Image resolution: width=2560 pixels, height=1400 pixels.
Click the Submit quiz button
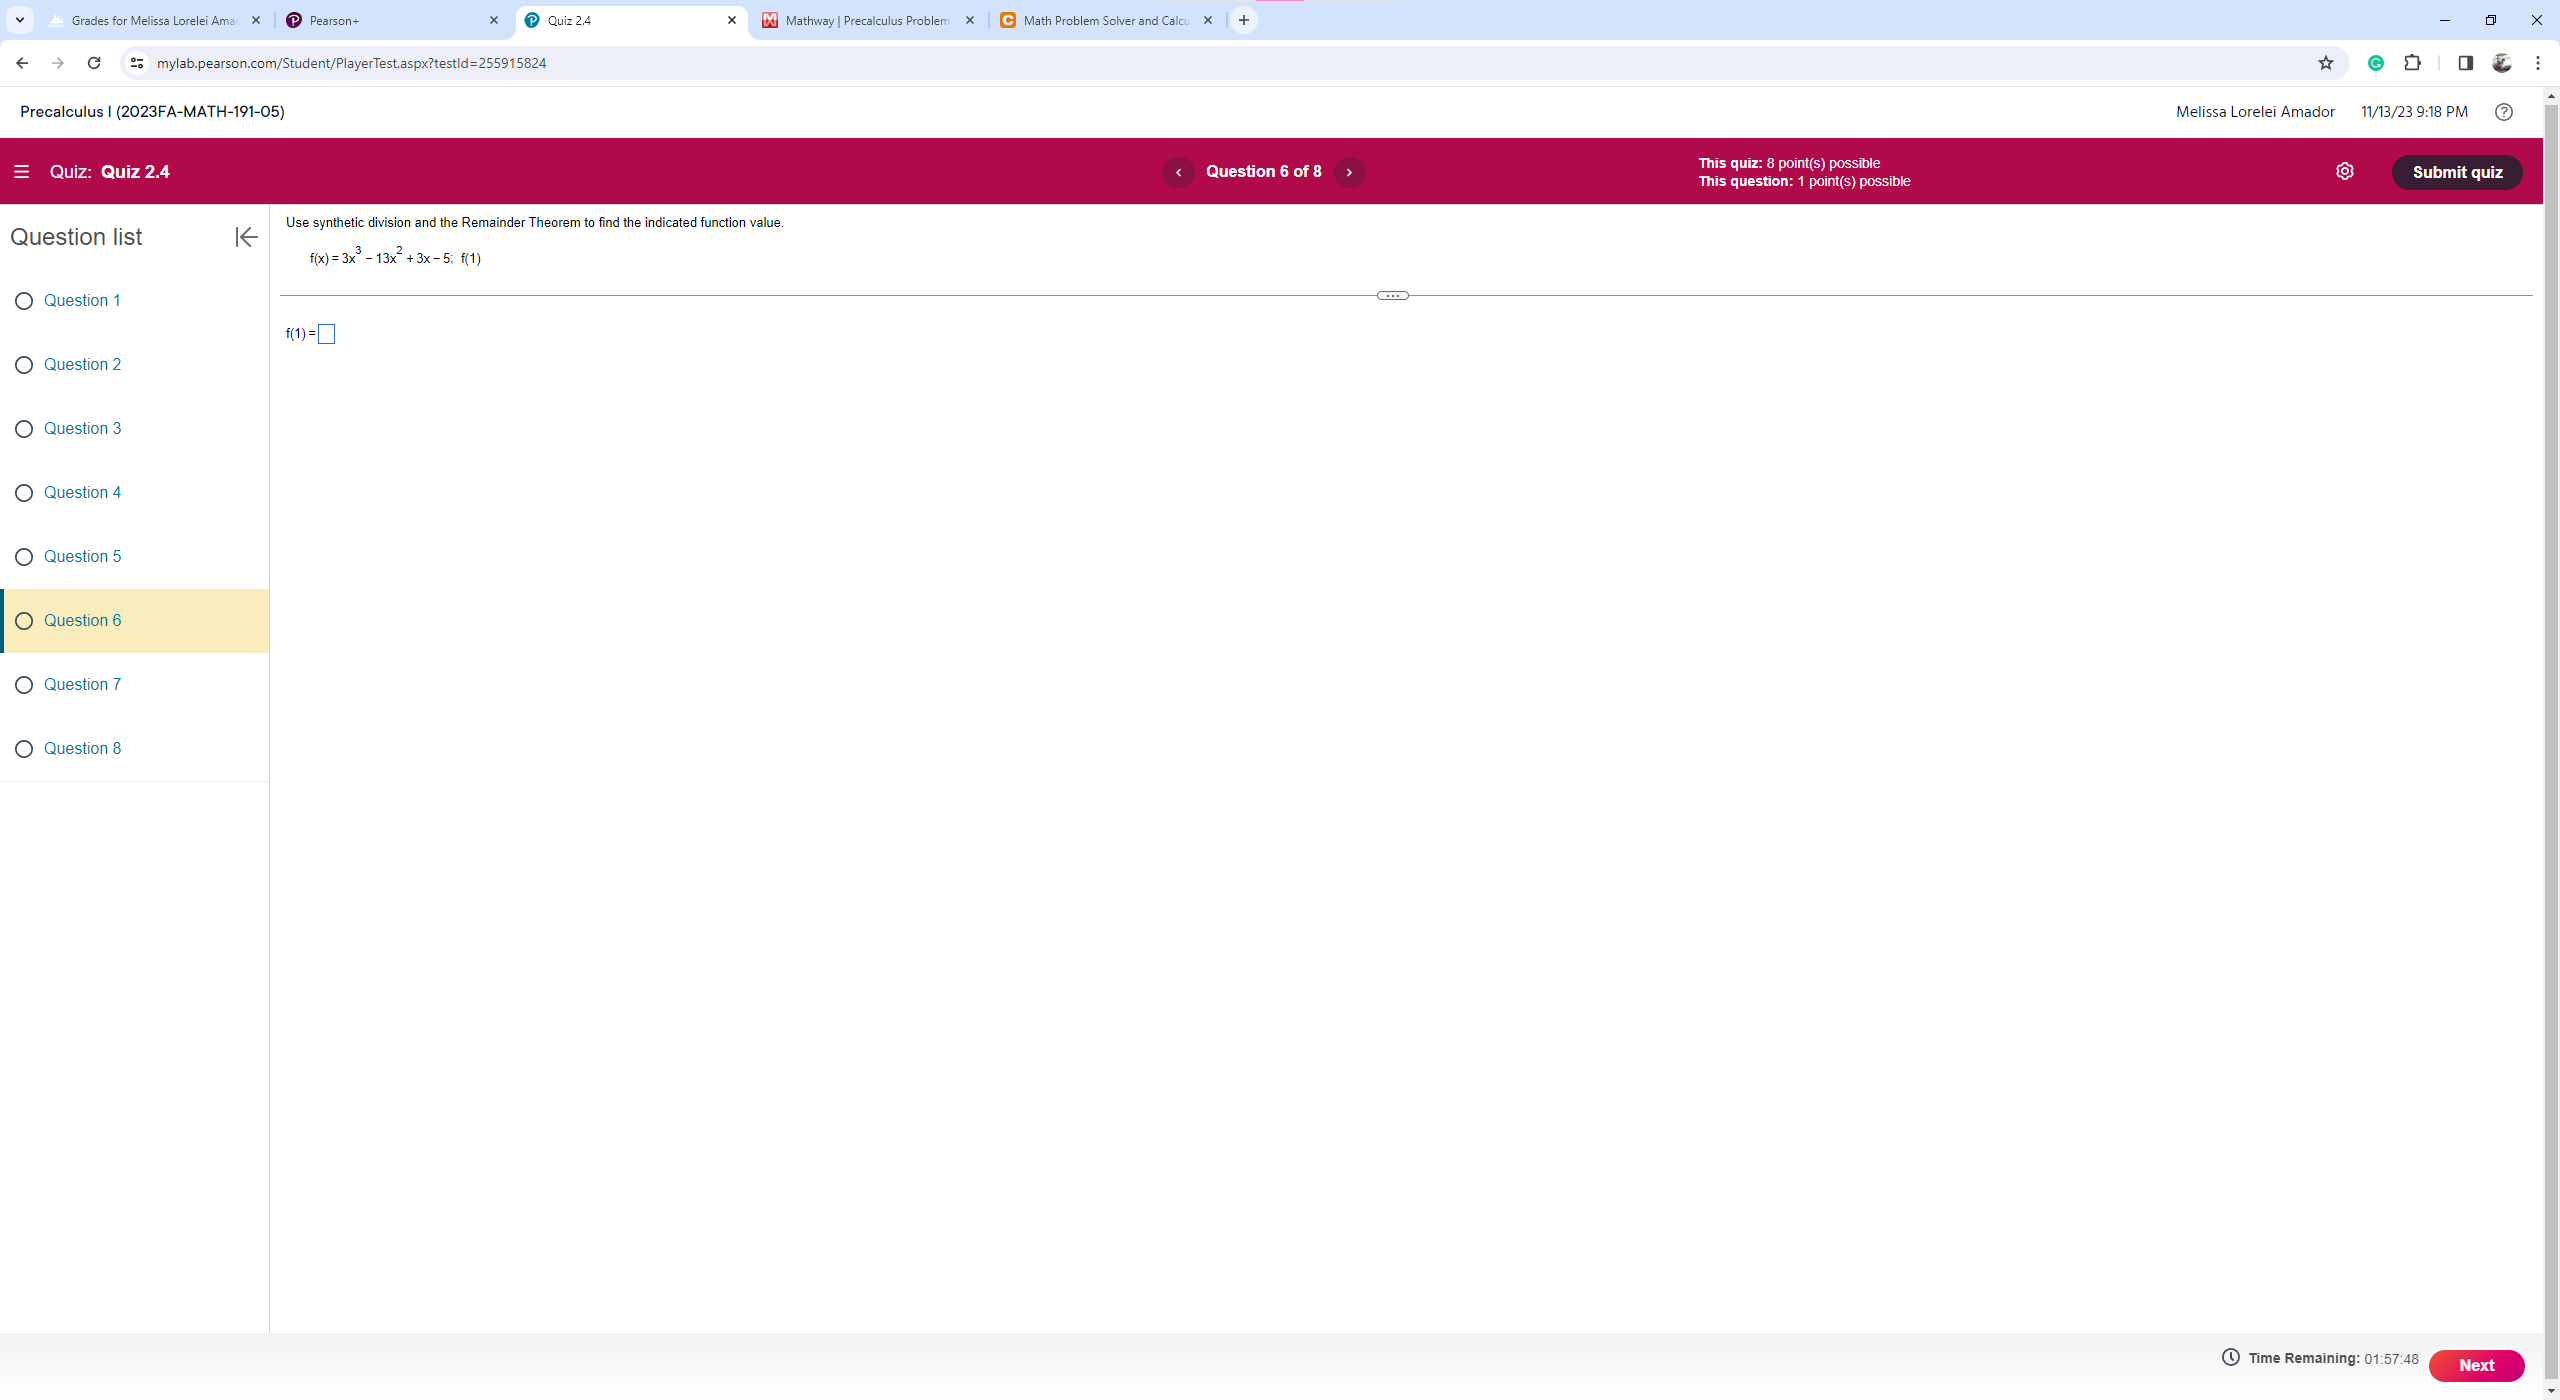click(x=2456, y=172)
